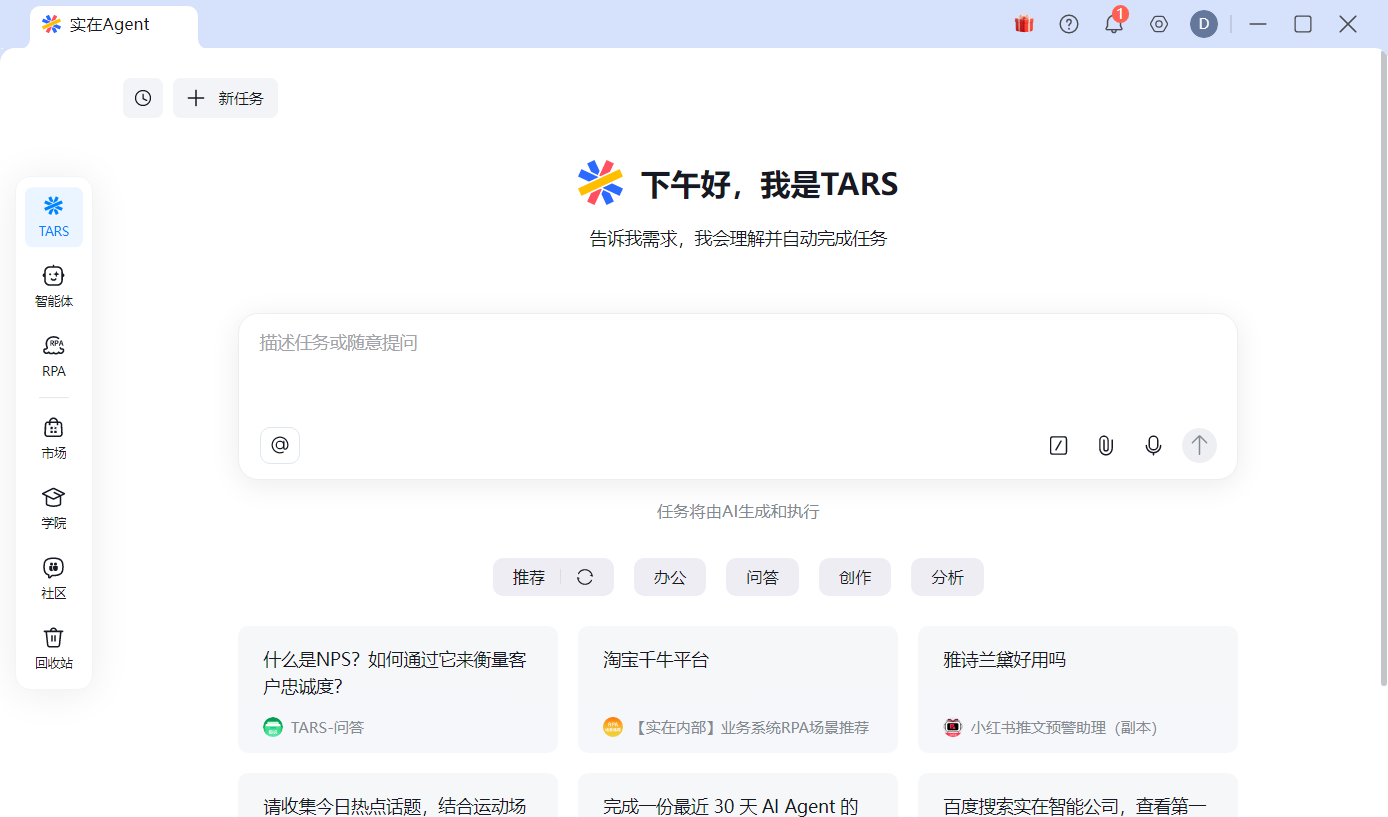
Task: Open RPA section in the sidebar
Action: [x=54, y=357]
